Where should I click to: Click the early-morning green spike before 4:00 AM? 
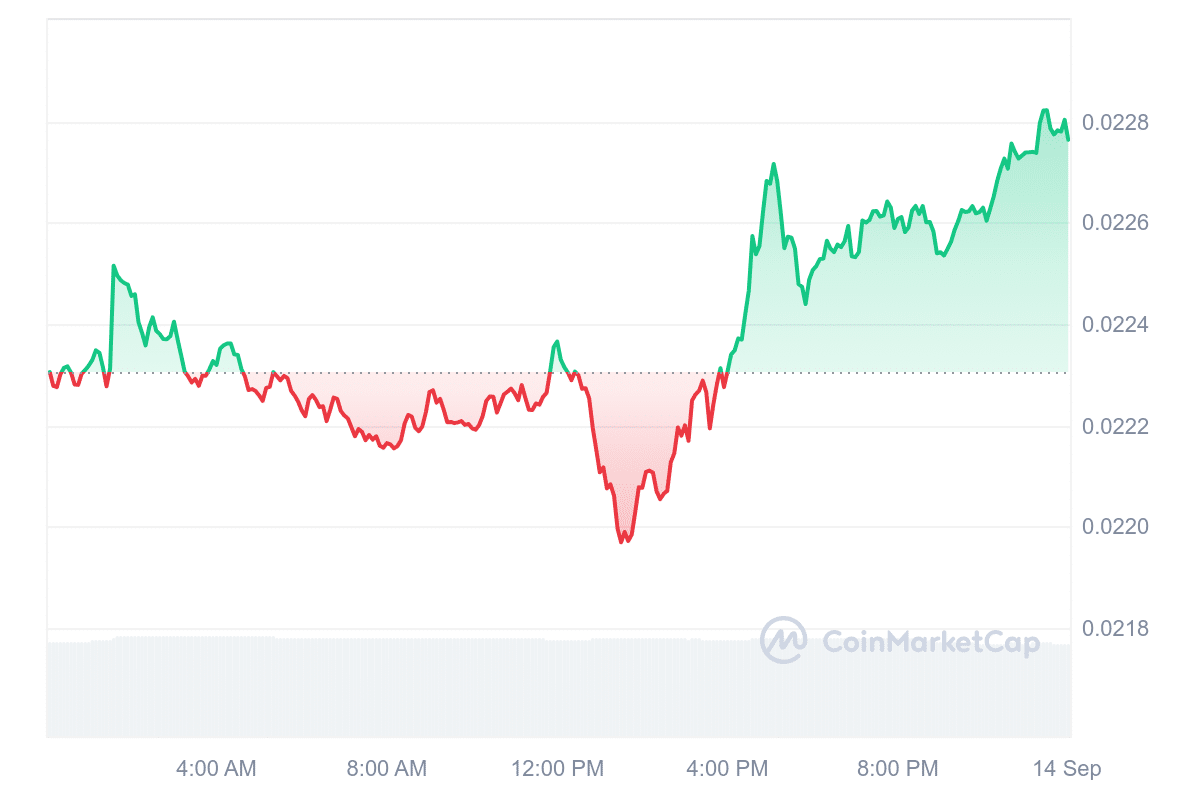(113, 266)
